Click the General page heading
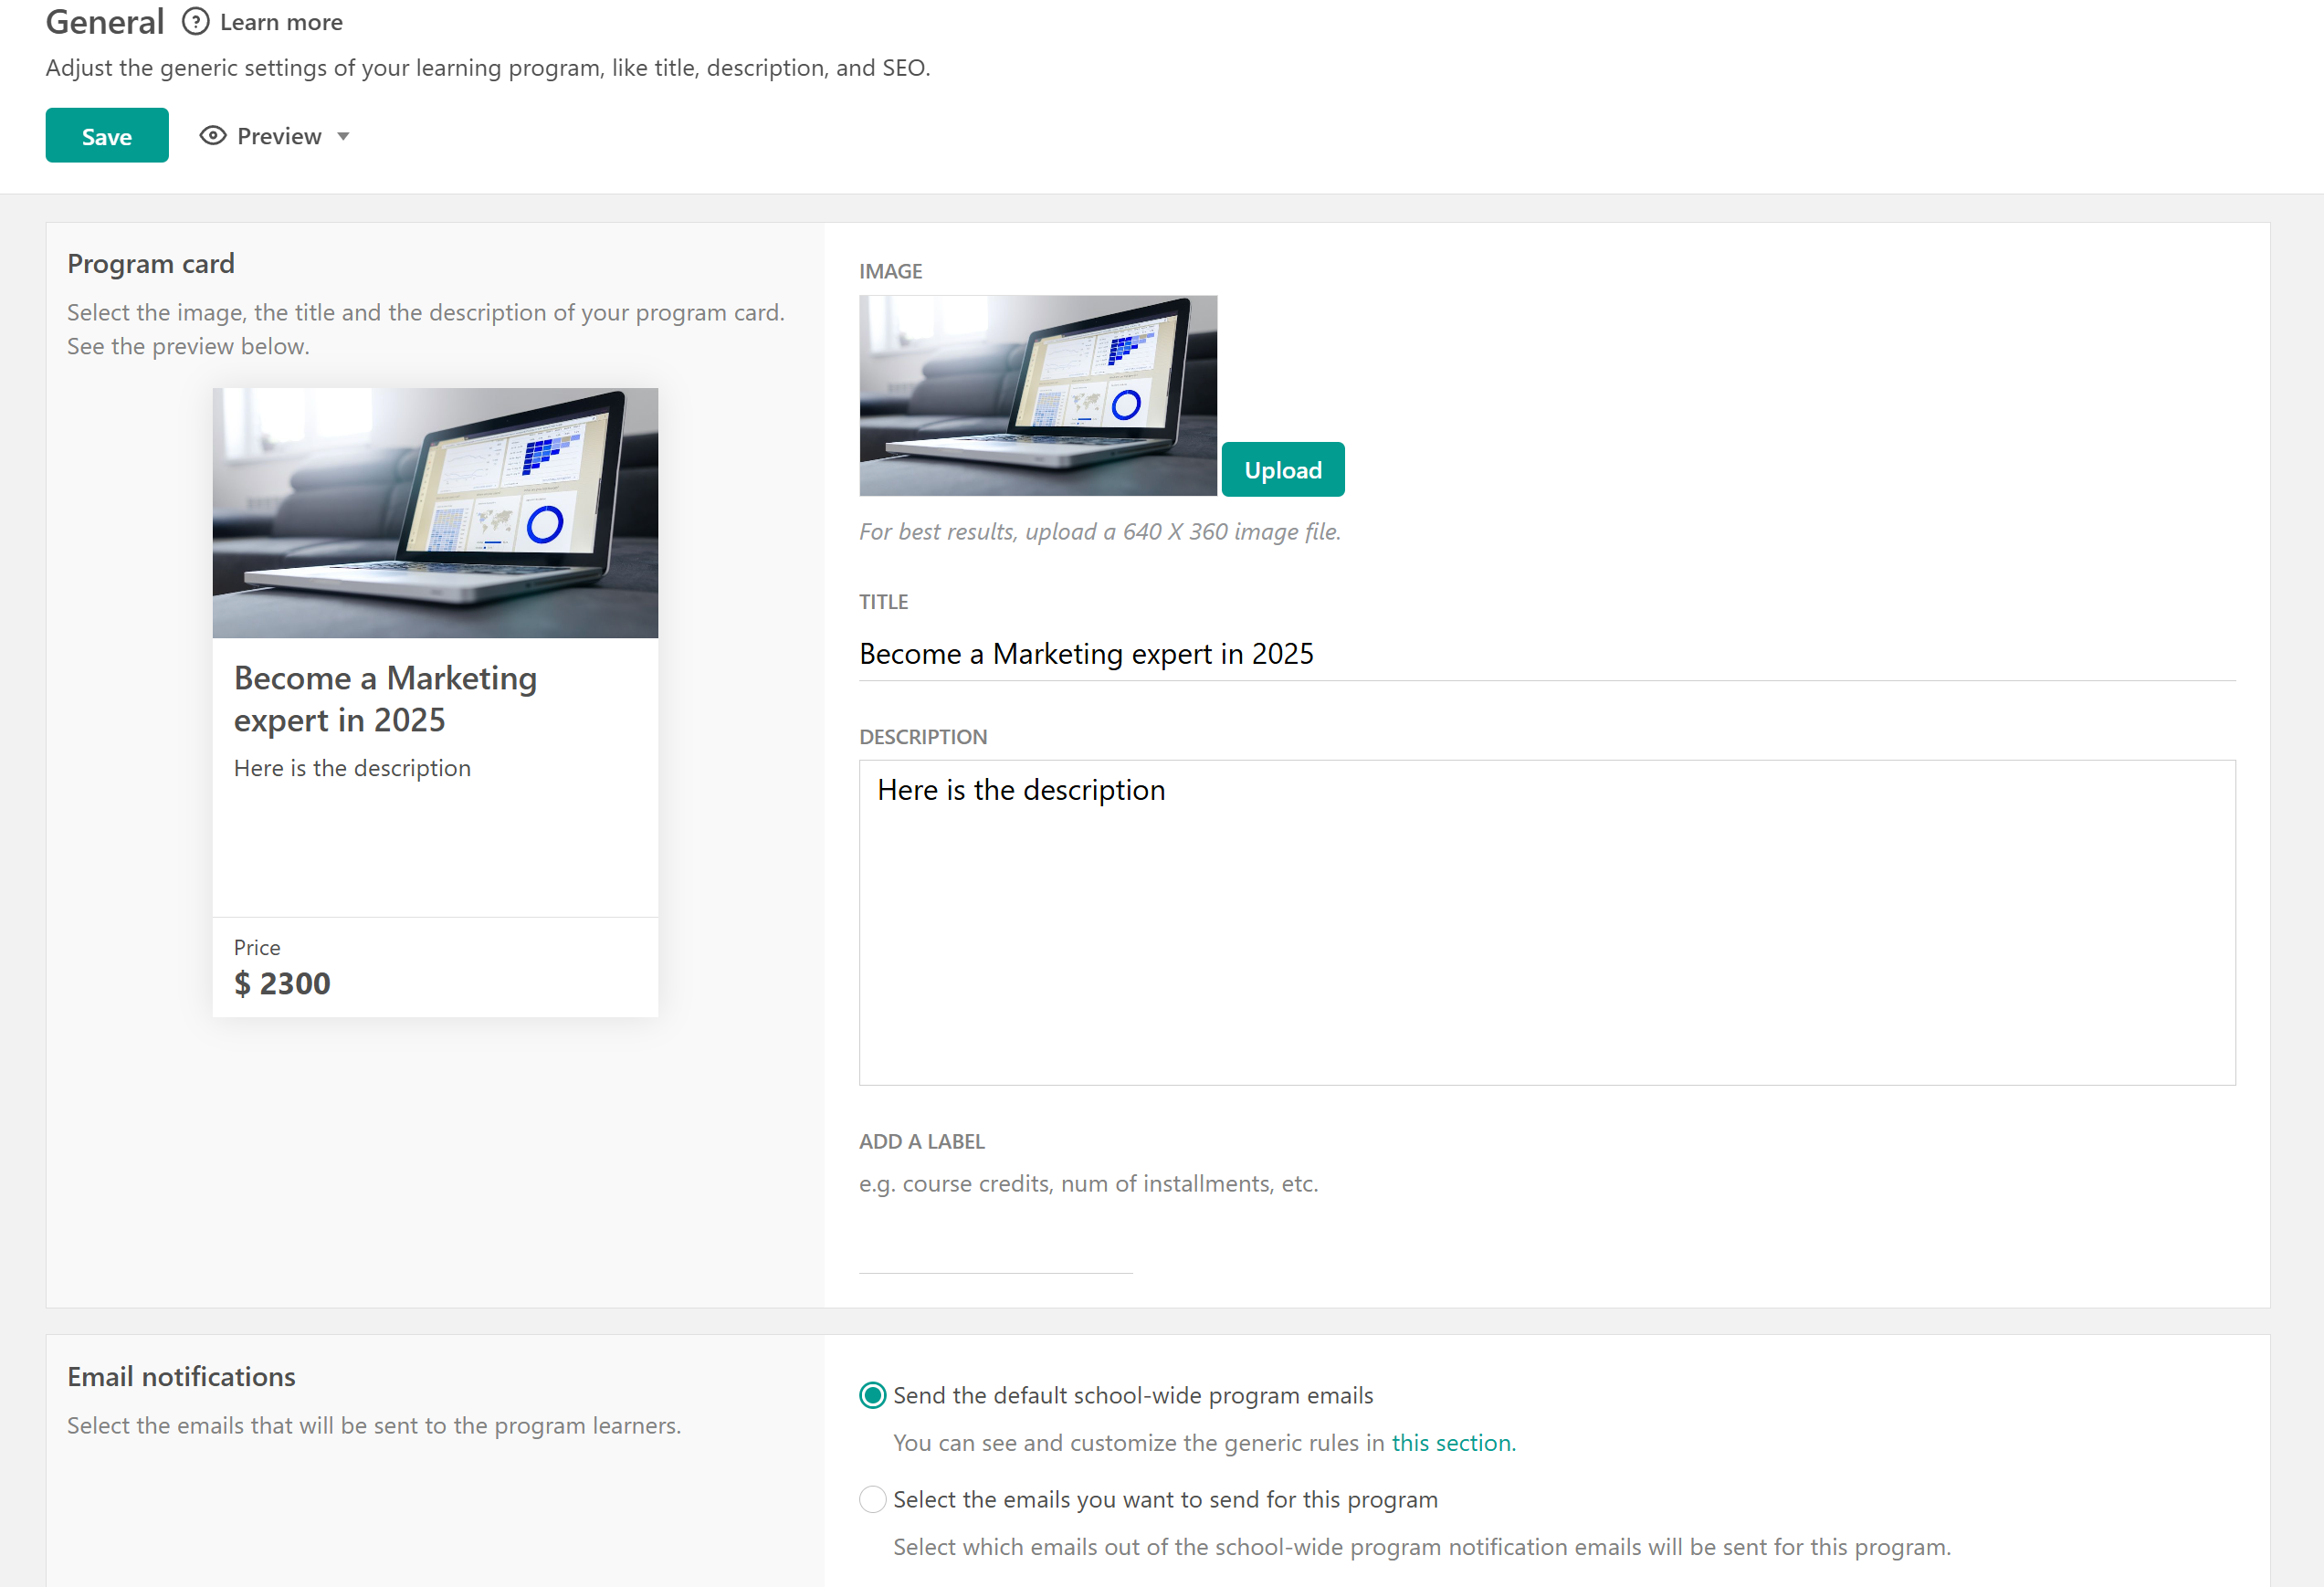Viewport: 2324px width, 1587px height. pyautogui.click(x=104, y=22)
